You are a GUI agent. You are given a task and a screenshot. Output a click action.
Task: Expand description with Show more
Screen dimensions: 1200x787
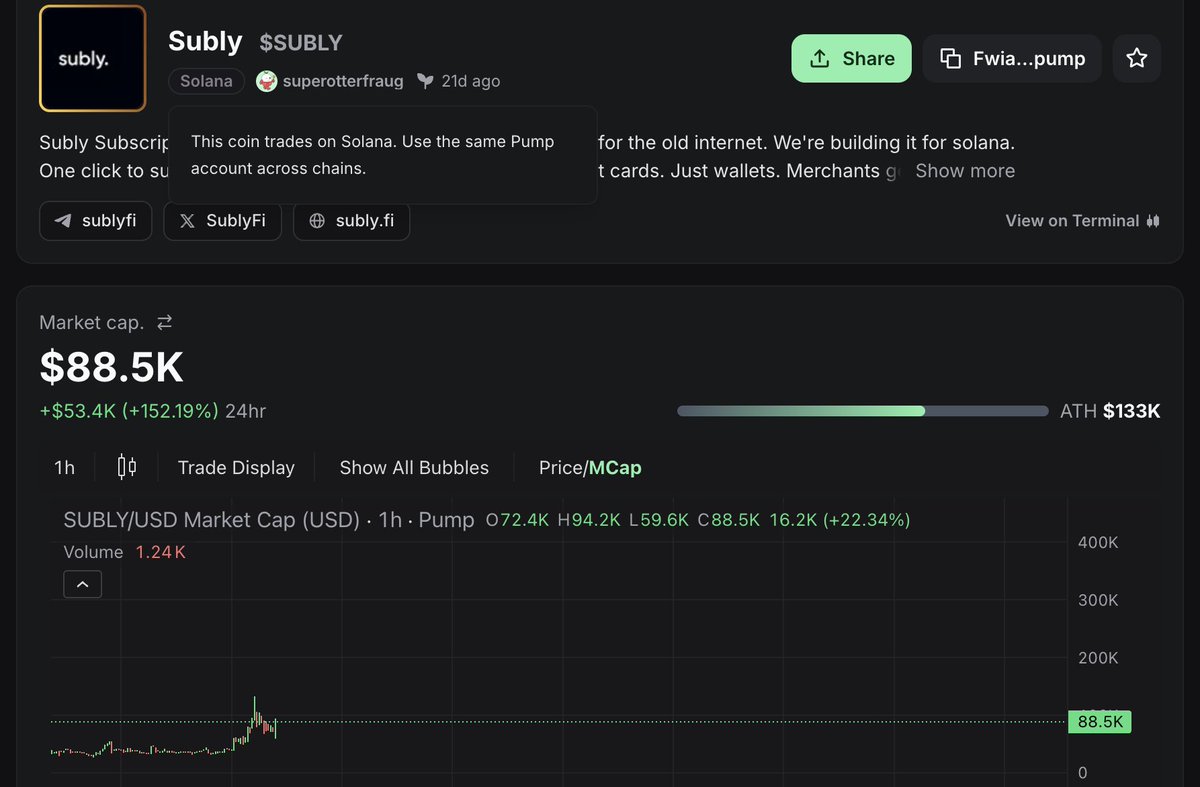pos(965,171)
